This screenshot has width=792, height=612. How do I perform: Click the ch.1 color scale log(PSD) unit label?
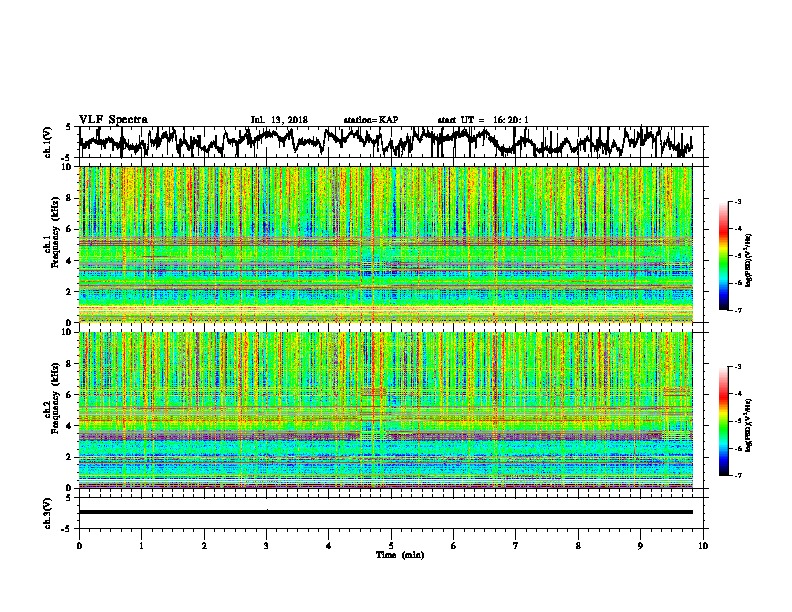tap(750, 261)
